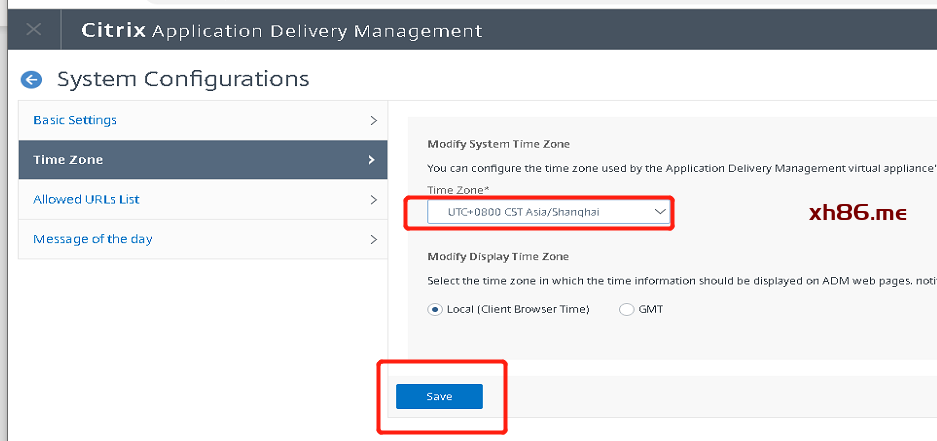Screen dimensions: 937x441
Task: Open the Allowed URLs List section
Action: point(203,200)
